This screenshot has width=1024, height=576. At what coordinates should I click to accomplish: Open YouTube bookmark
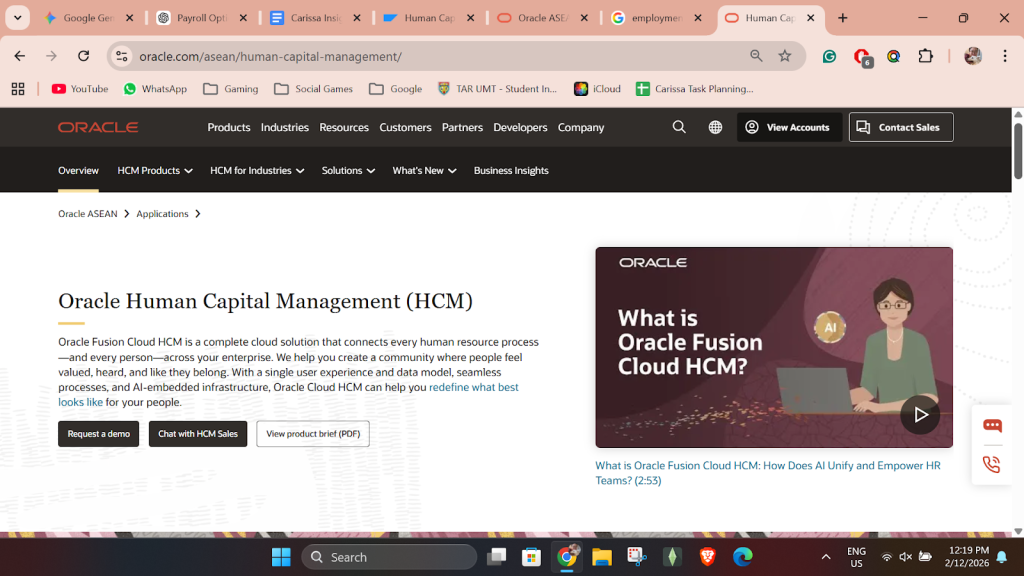80,89
